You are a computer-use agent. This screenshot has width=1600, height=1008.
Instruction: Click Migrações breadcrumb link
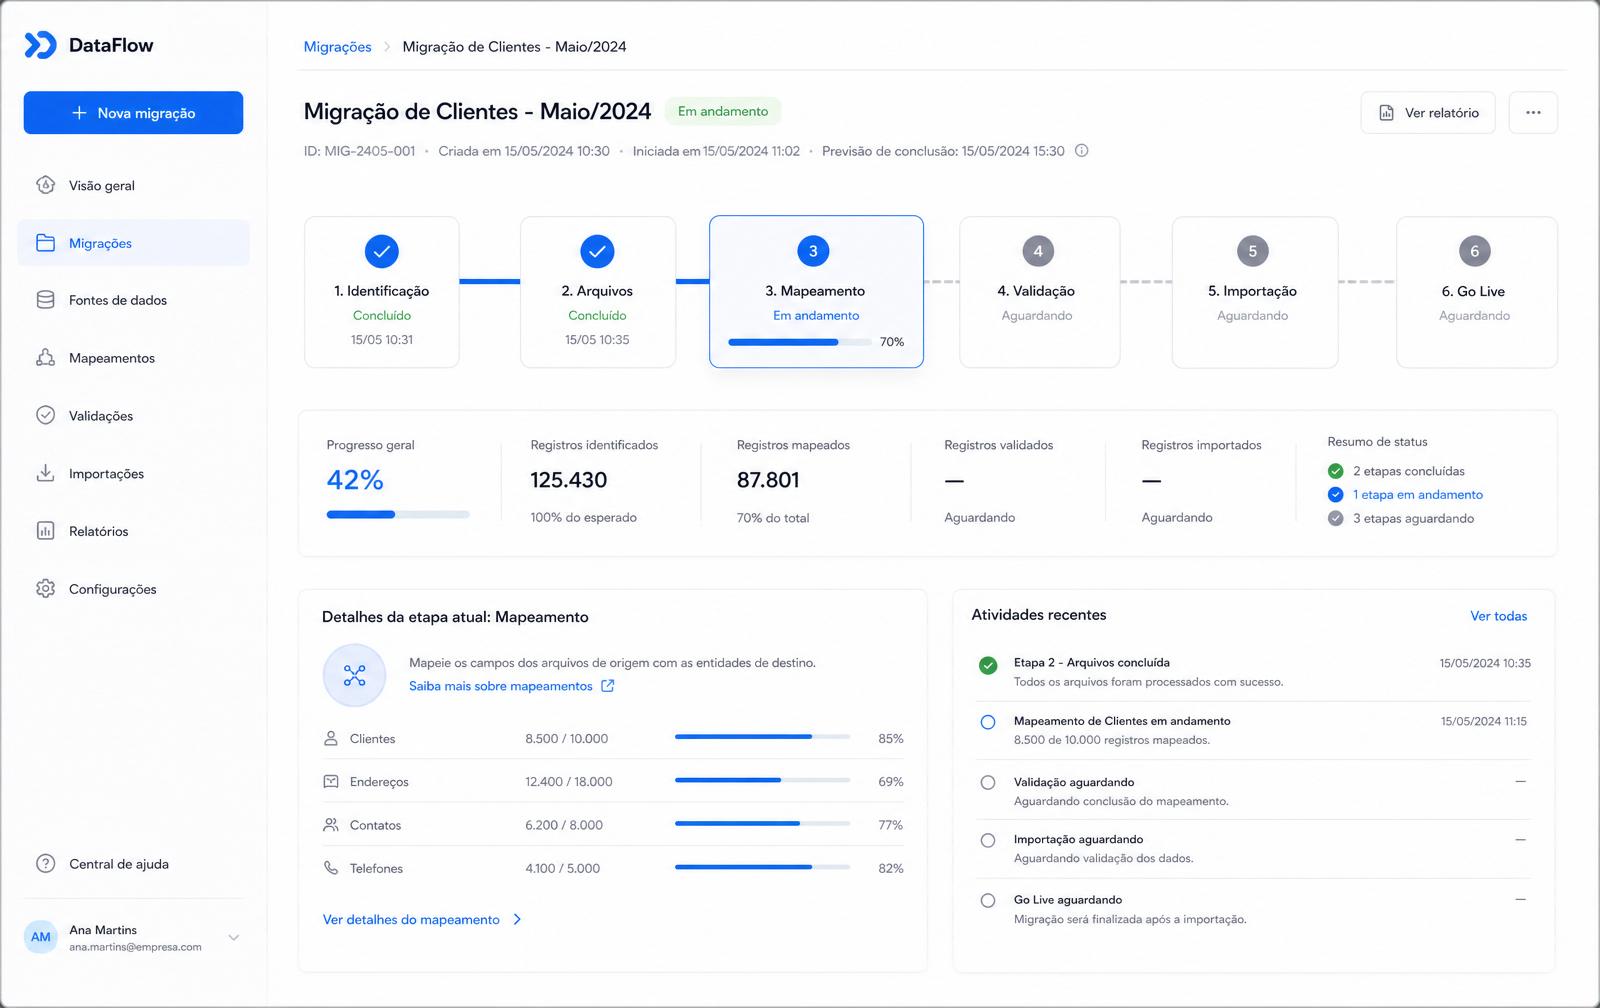(x=337, y=47)
